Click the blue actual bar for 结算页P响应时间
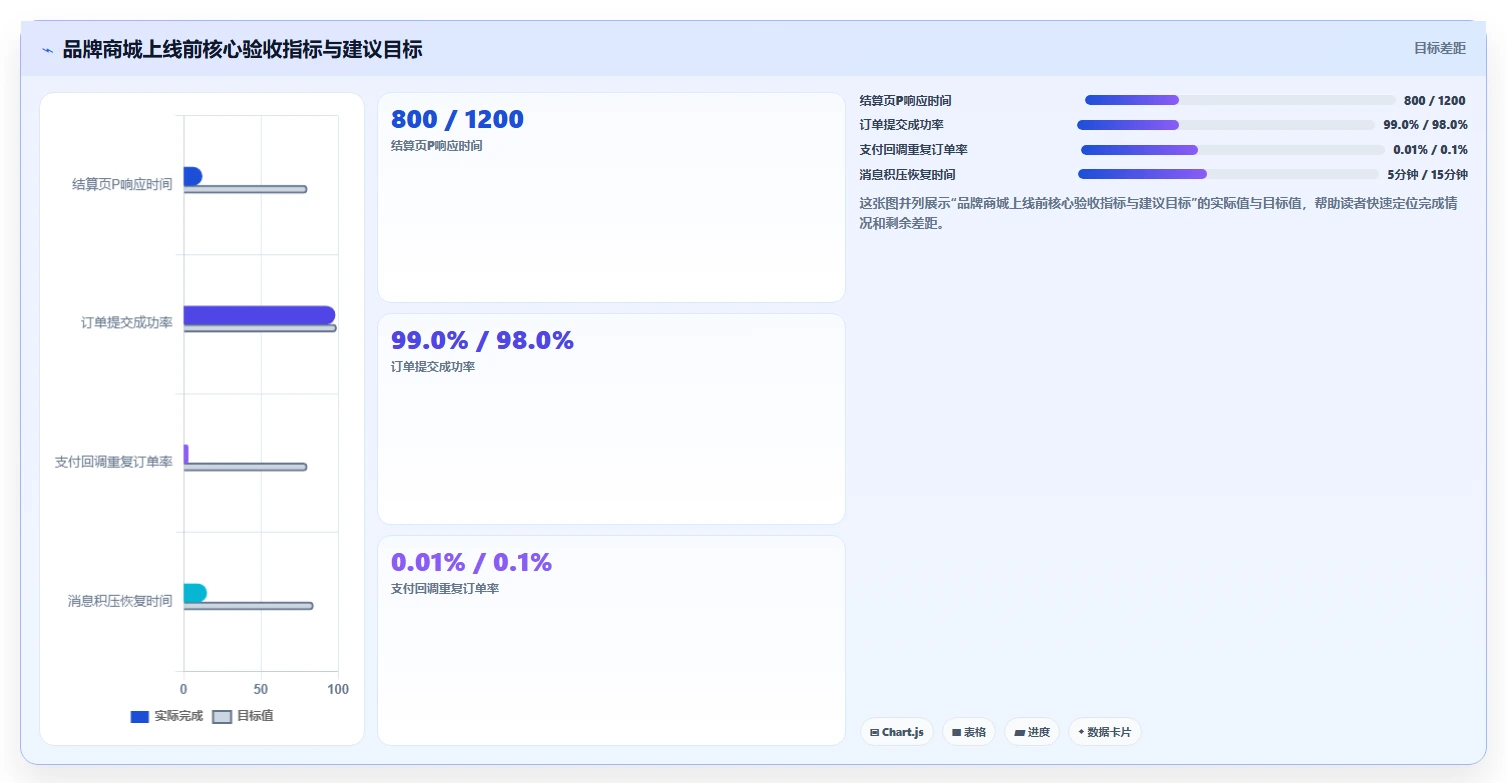This screenshot has width=1507, height=783. [192, 176]
